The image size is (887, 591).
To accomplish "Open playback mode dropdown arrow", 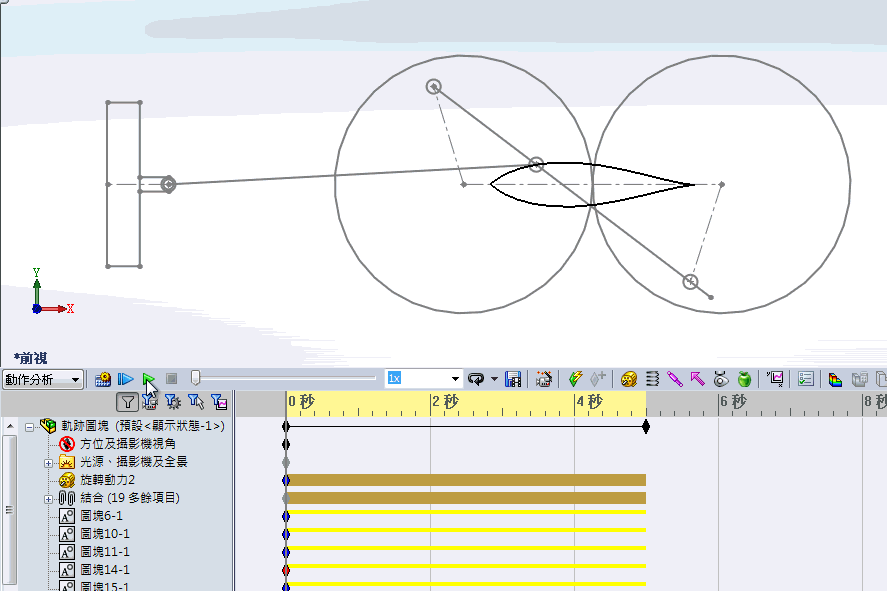I will (x=494, y=379).
